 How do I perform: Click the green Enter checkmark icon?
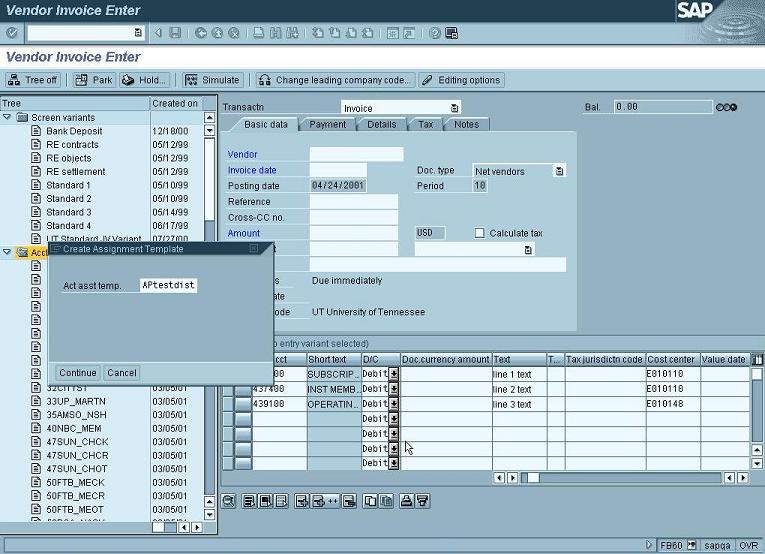[x=12, y=33]
